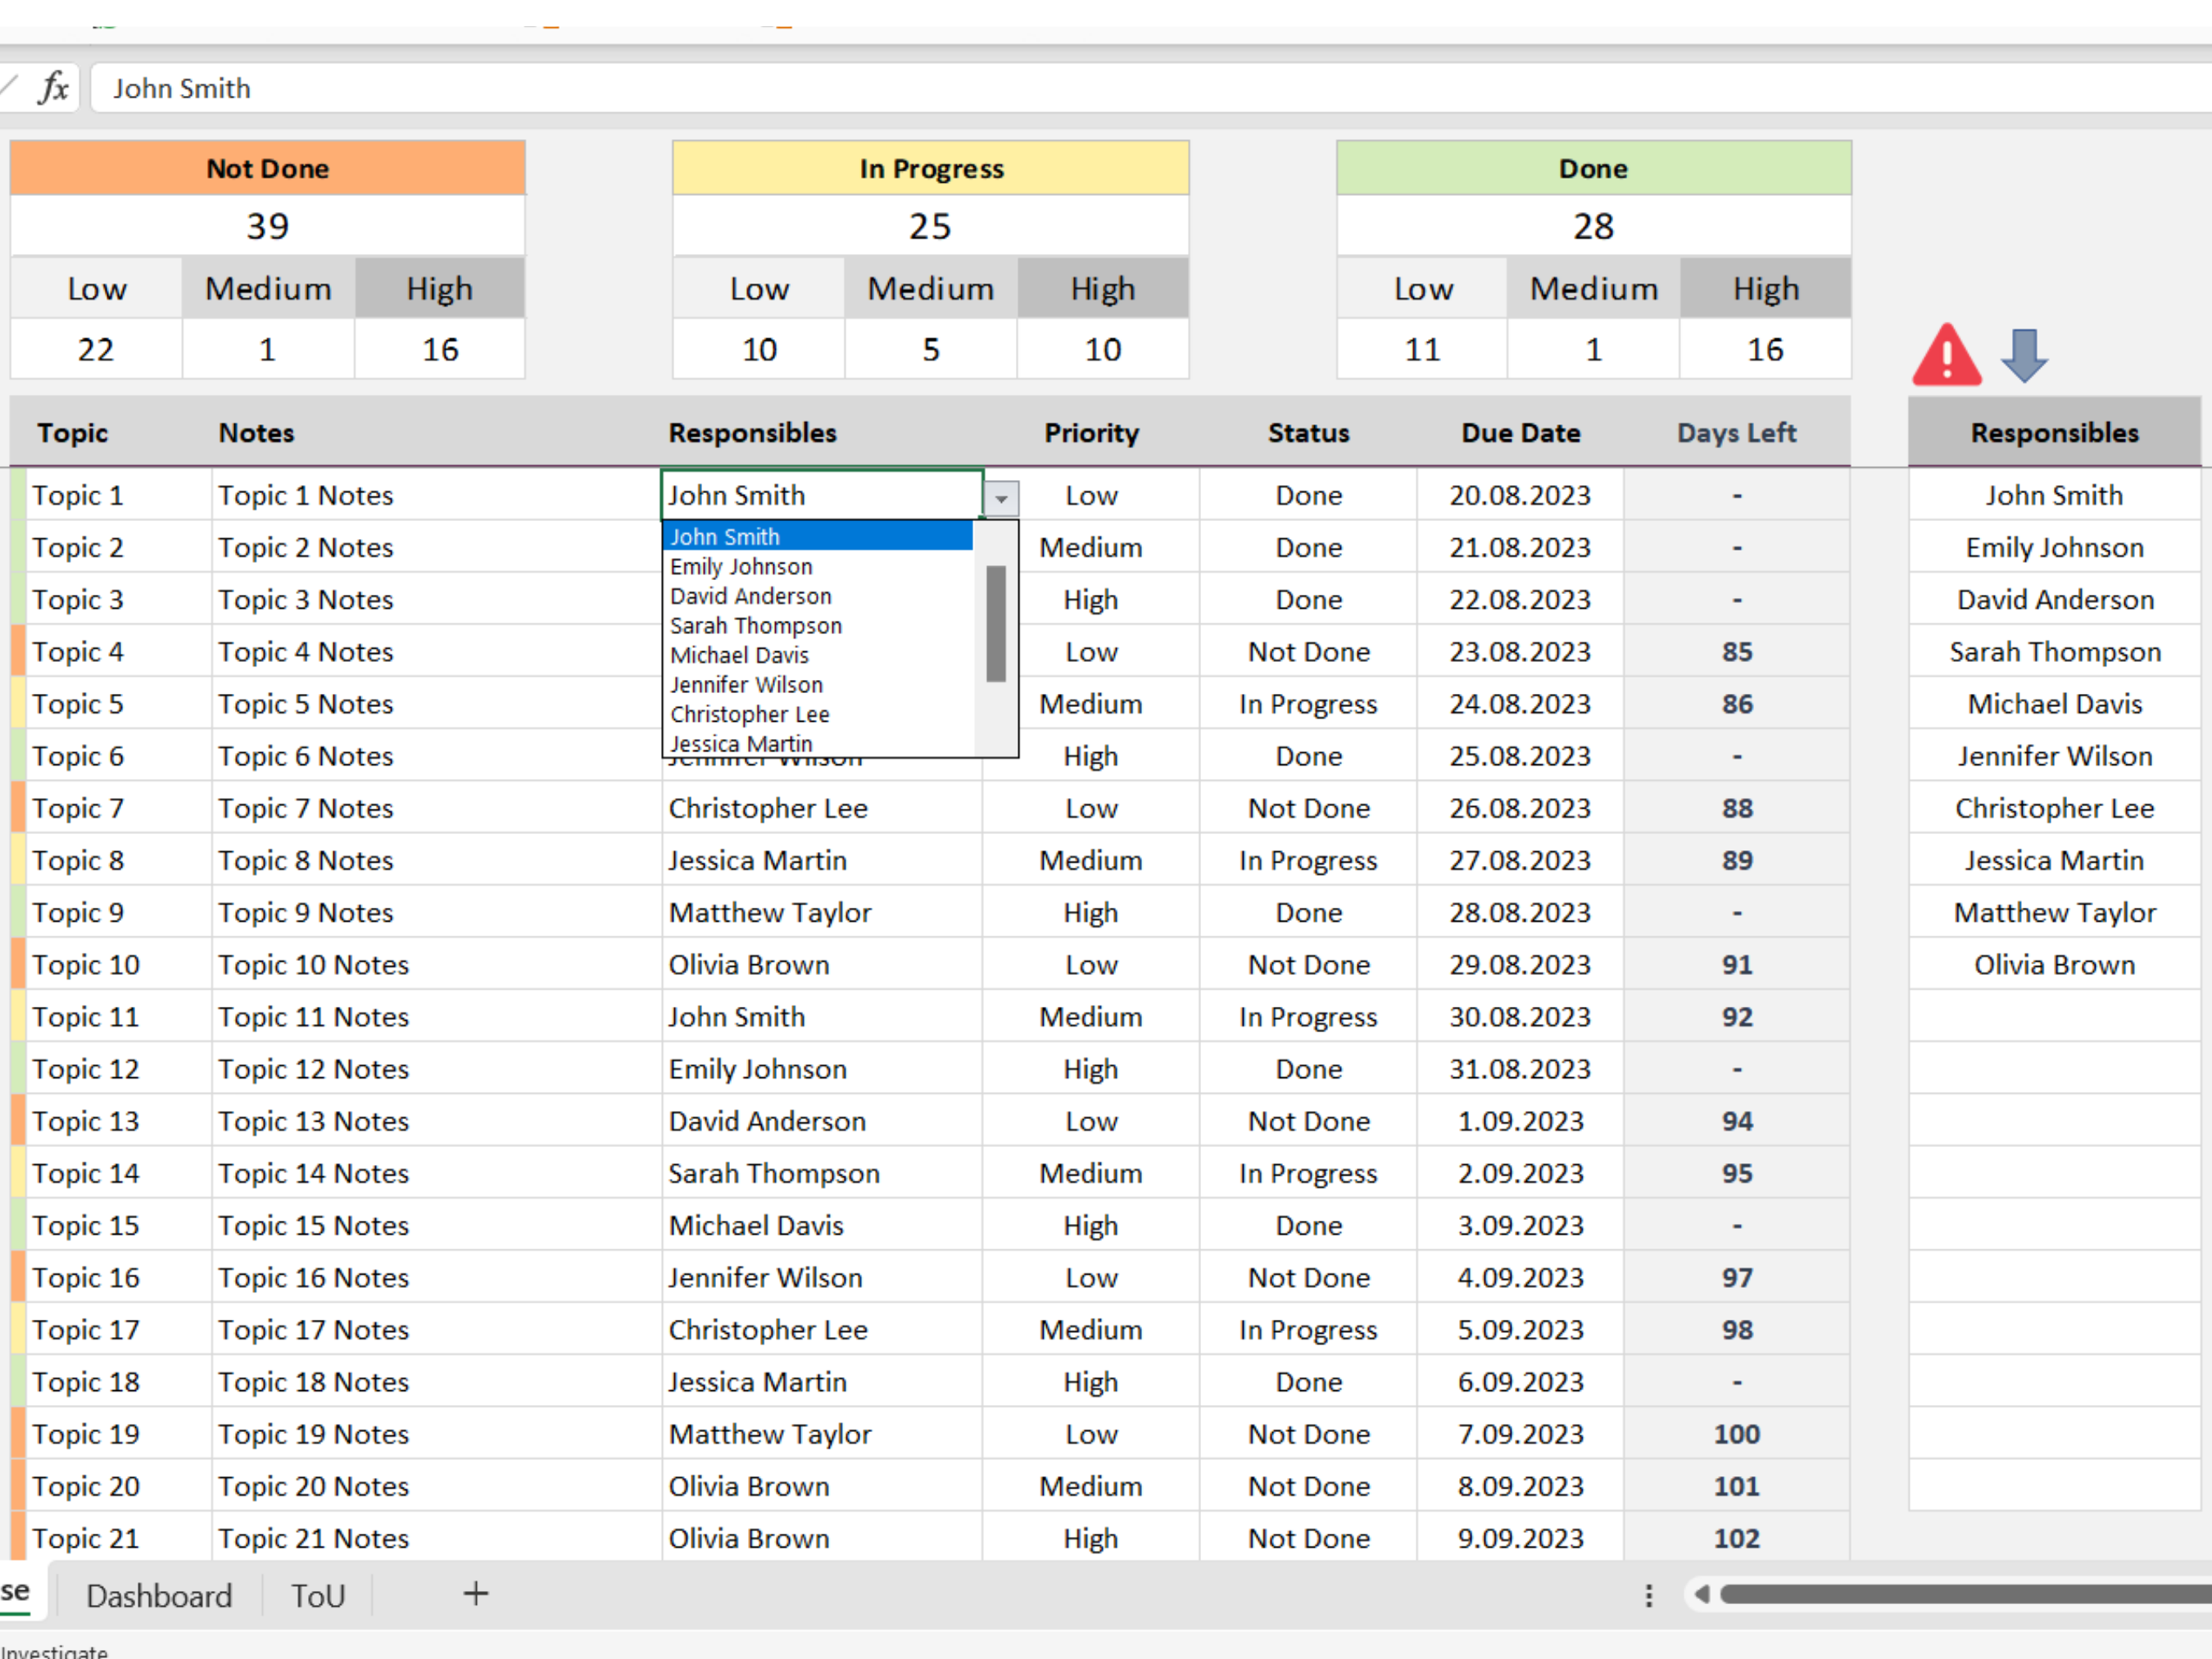The image size is (2212, 1659).
Task: Select Christopher Lee in Topic 7 row
Action: tap(821, 808)
